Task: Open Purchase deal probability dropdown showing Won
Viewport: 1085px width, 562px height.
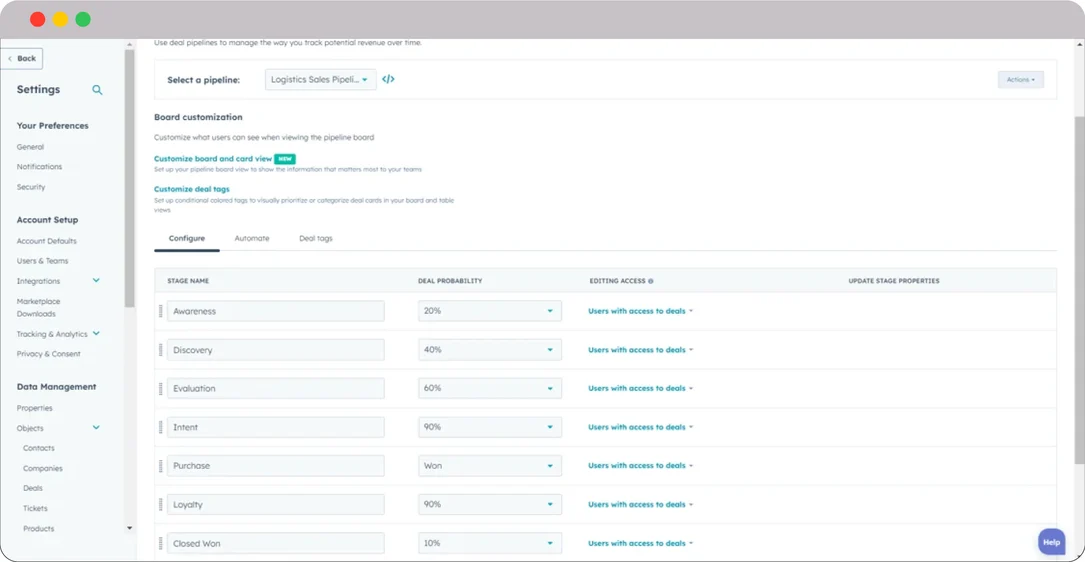Action: click(x=490, y=466)
